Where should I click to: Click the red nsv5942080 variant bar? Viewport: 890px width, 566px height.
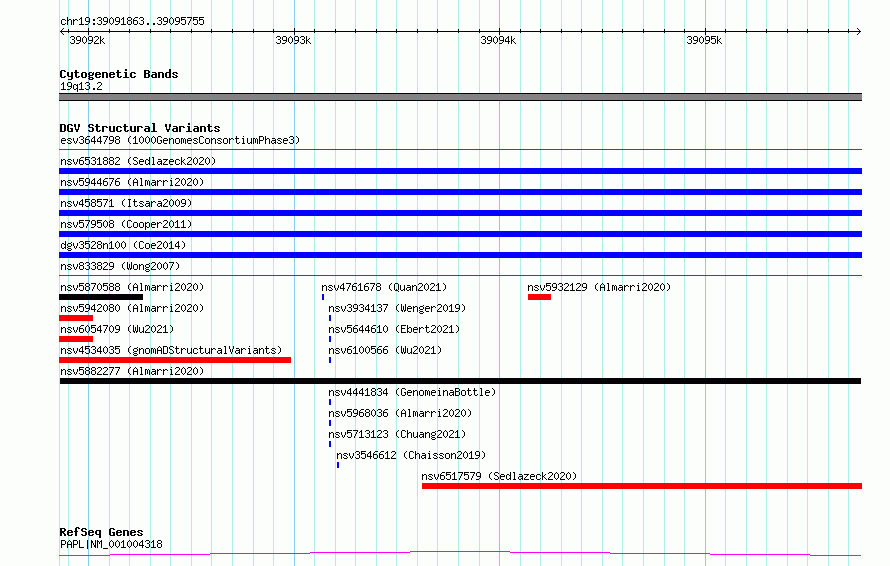(76, 318)
